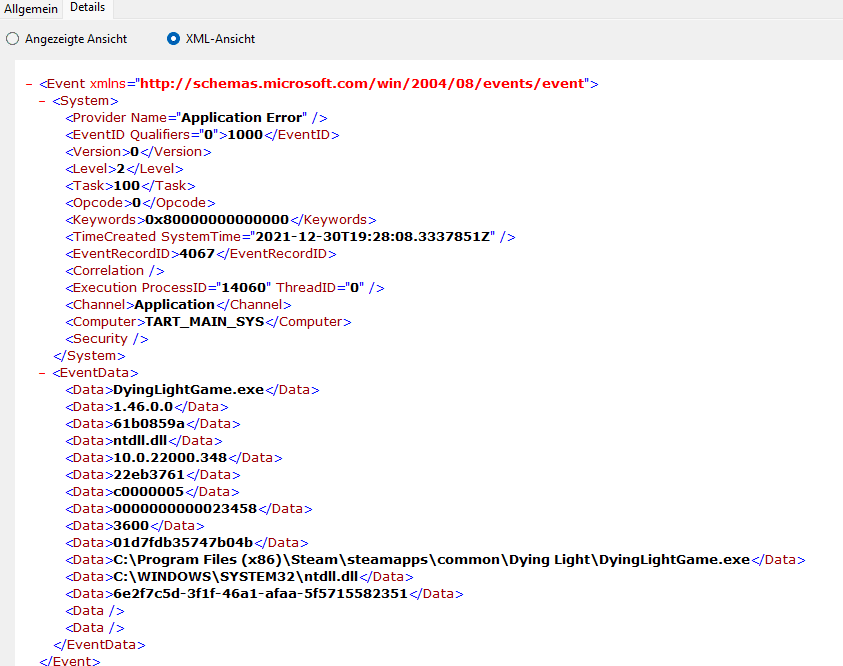Viewport: 843px width, 666px height.
Task: Select the Details tab
Action: pyautogui.click(x=88, y=8)
